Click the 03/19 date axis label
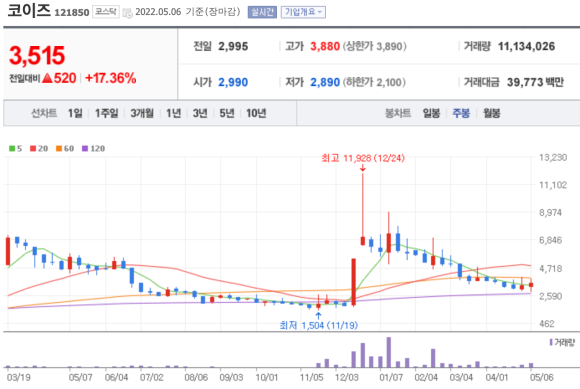 pyautogui.click(x=18, y=378)
